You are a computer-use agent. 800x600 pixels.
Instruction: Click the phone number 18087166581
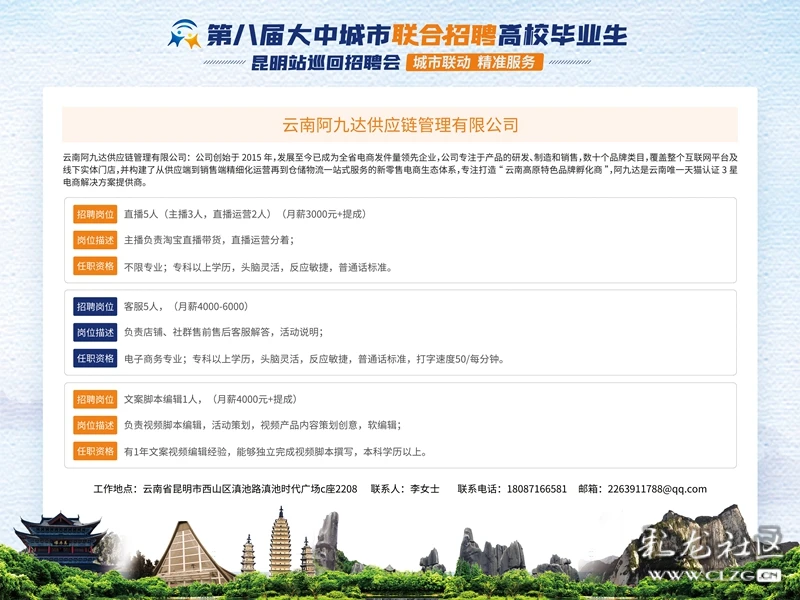point(537,489)
